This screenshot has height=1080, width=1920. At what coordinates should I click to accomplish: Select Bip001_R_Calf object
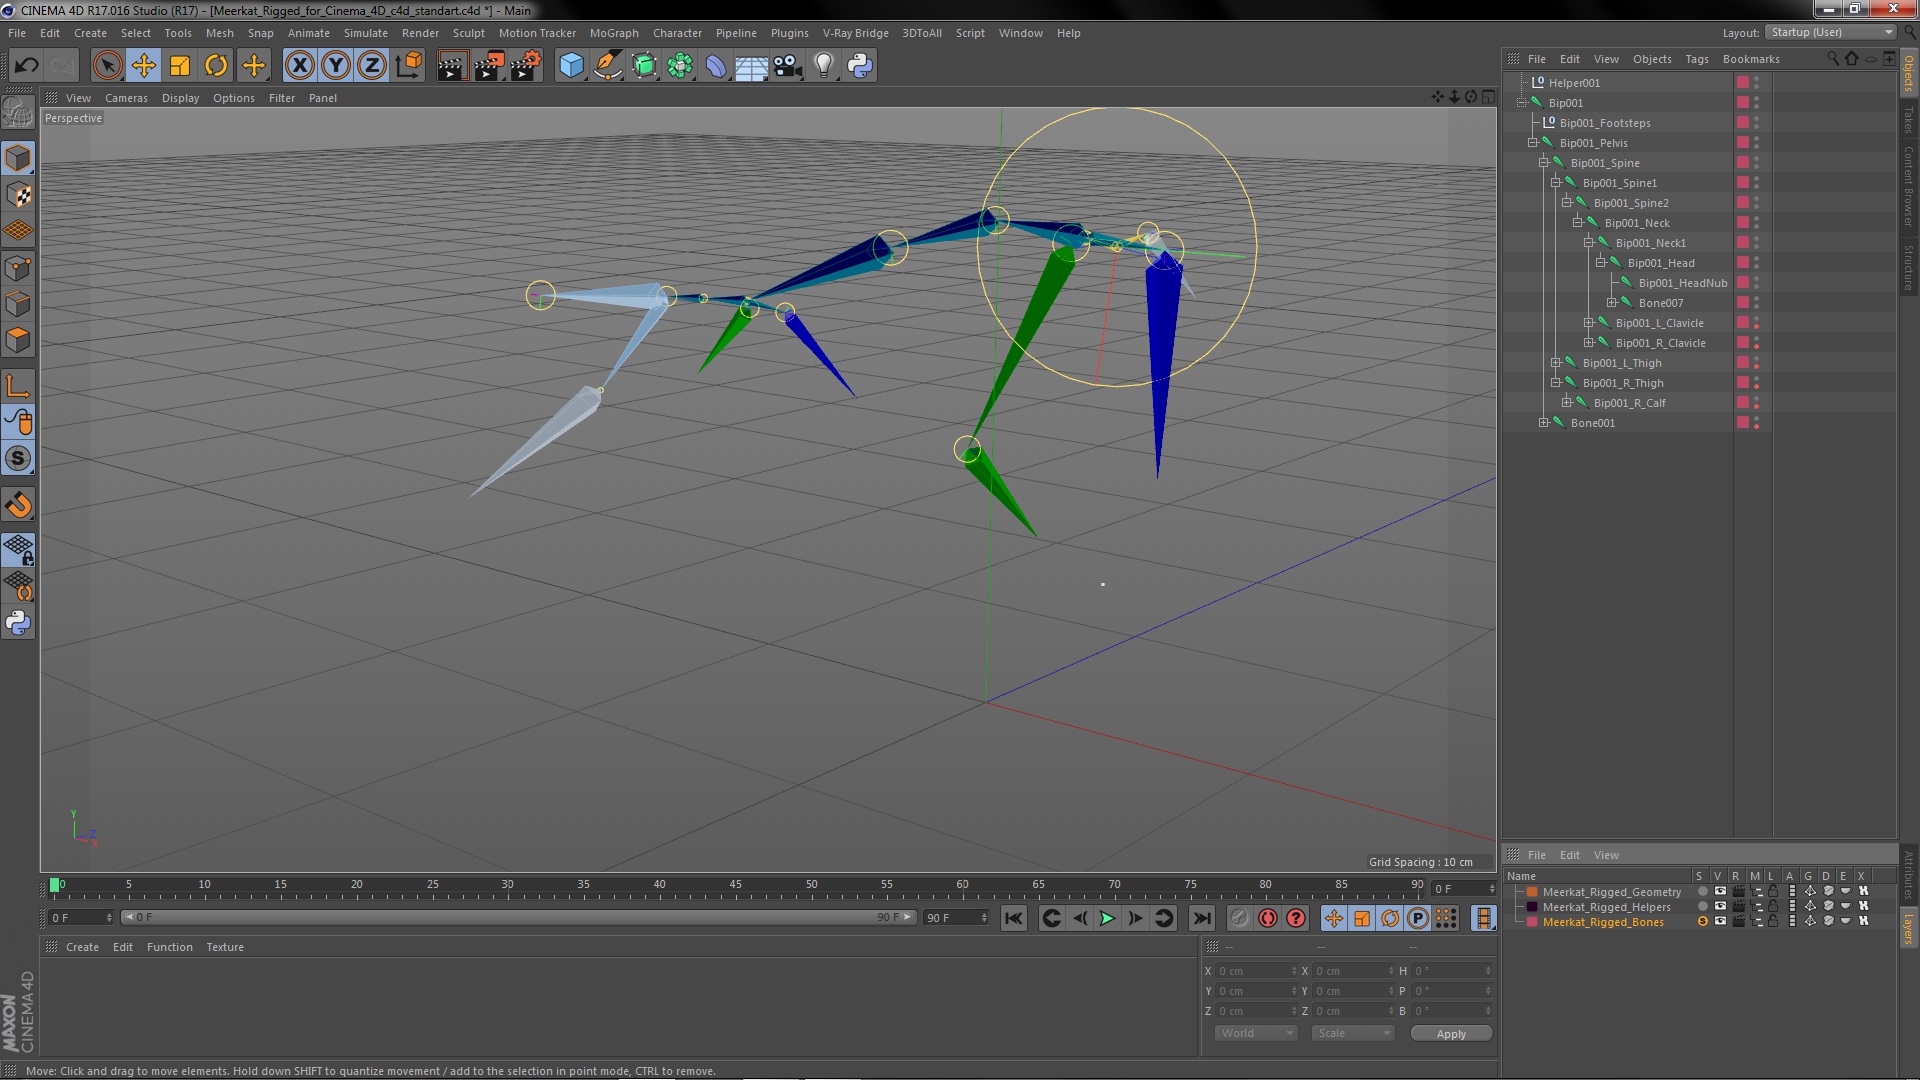tap(1629, 403)
